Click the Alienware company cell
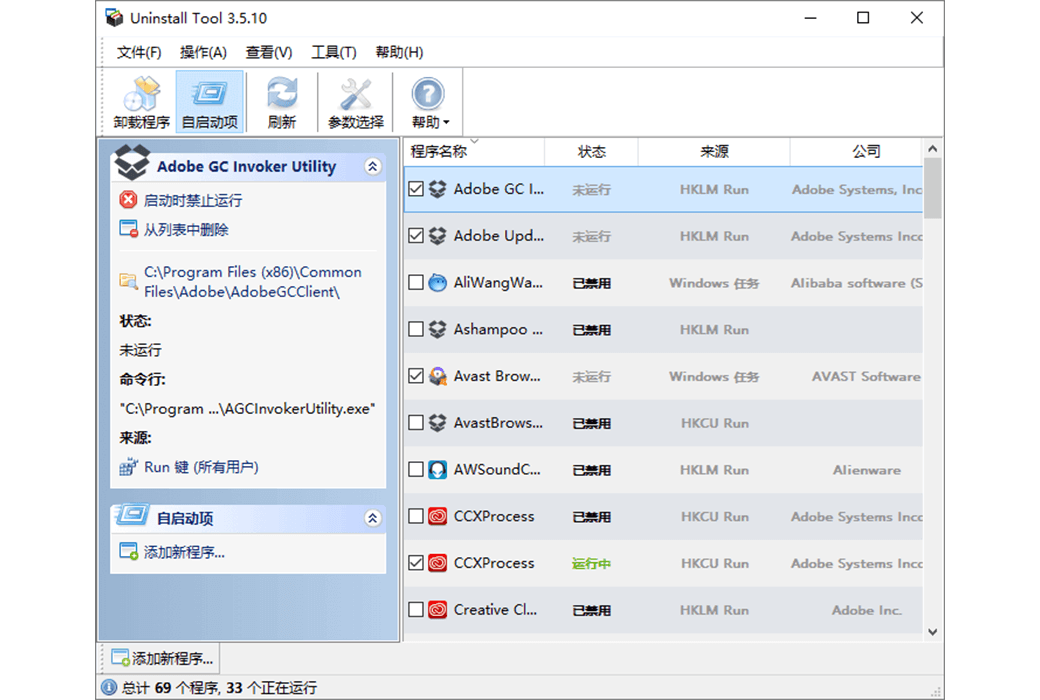This screenshot has width=1040, height=700. pos(867,470)
